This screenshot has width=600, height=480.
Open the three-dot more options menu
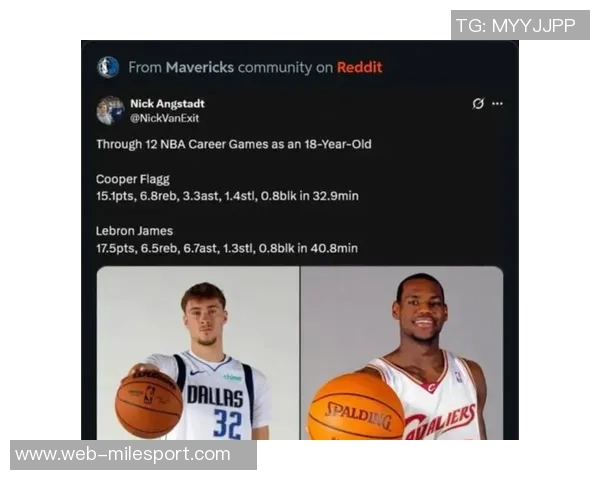point(497,103)
